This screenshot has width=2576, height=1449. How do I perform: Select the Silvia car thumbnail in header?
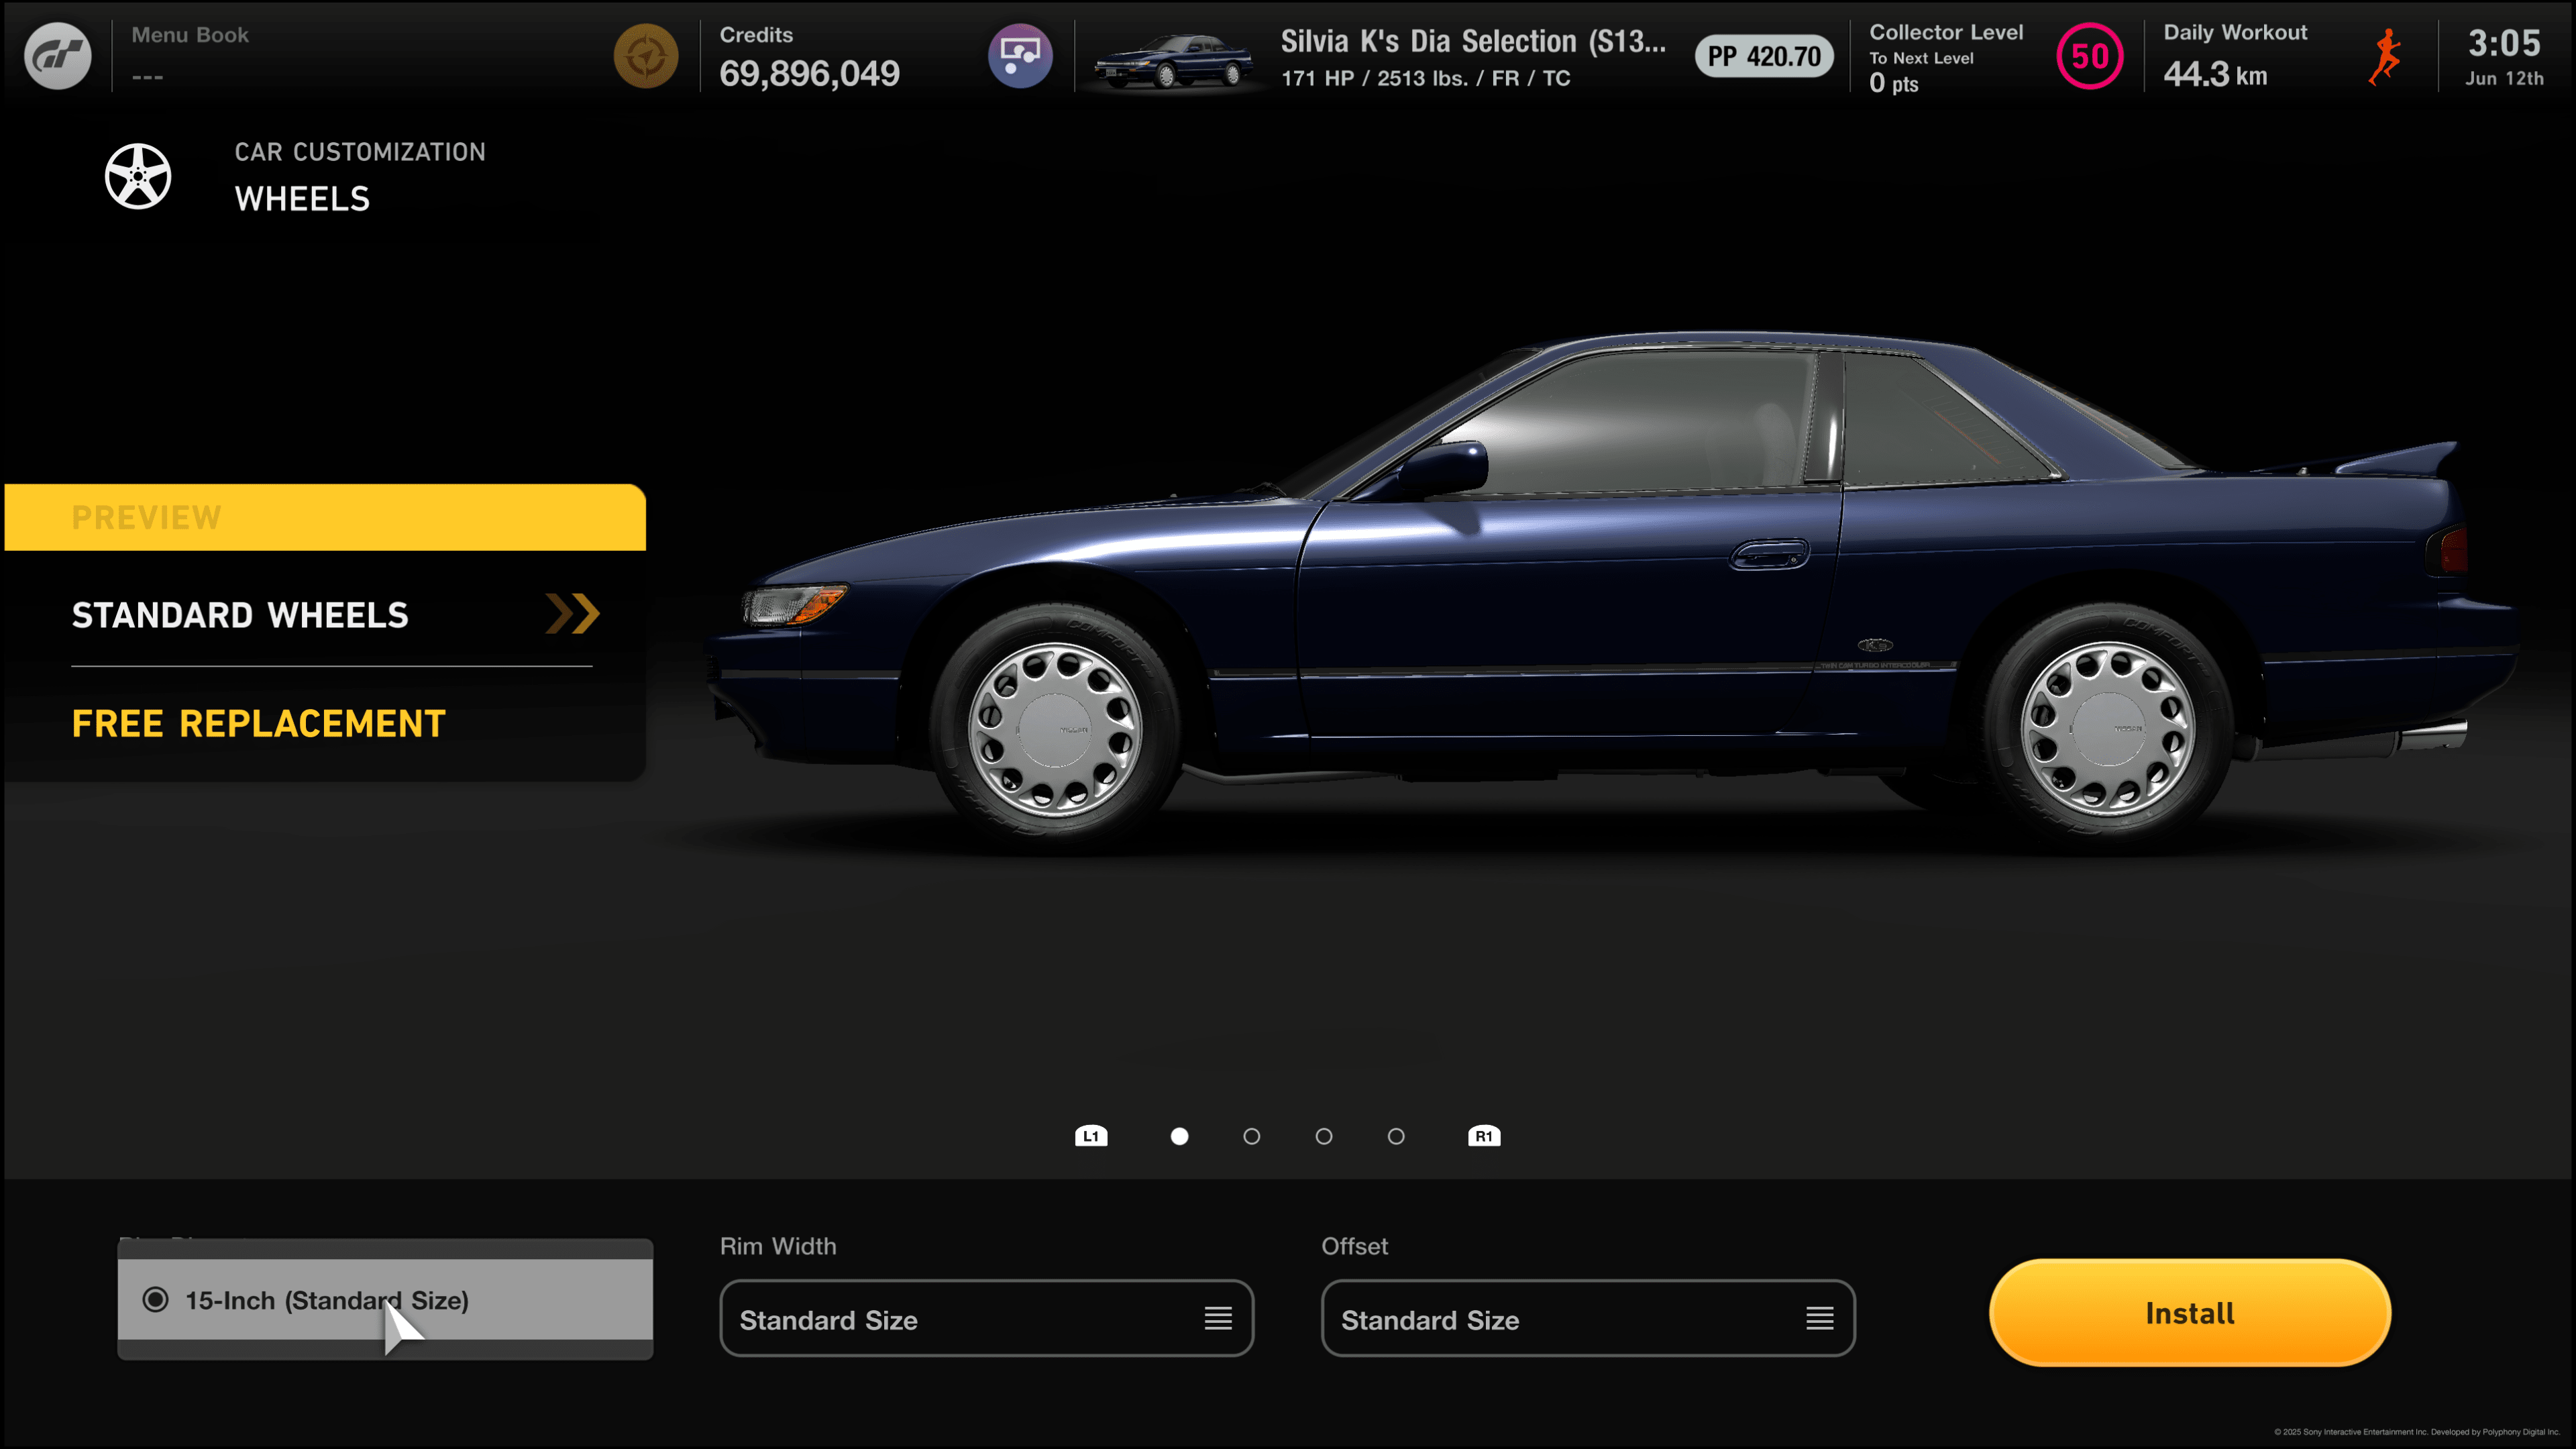click(1173, 60)
